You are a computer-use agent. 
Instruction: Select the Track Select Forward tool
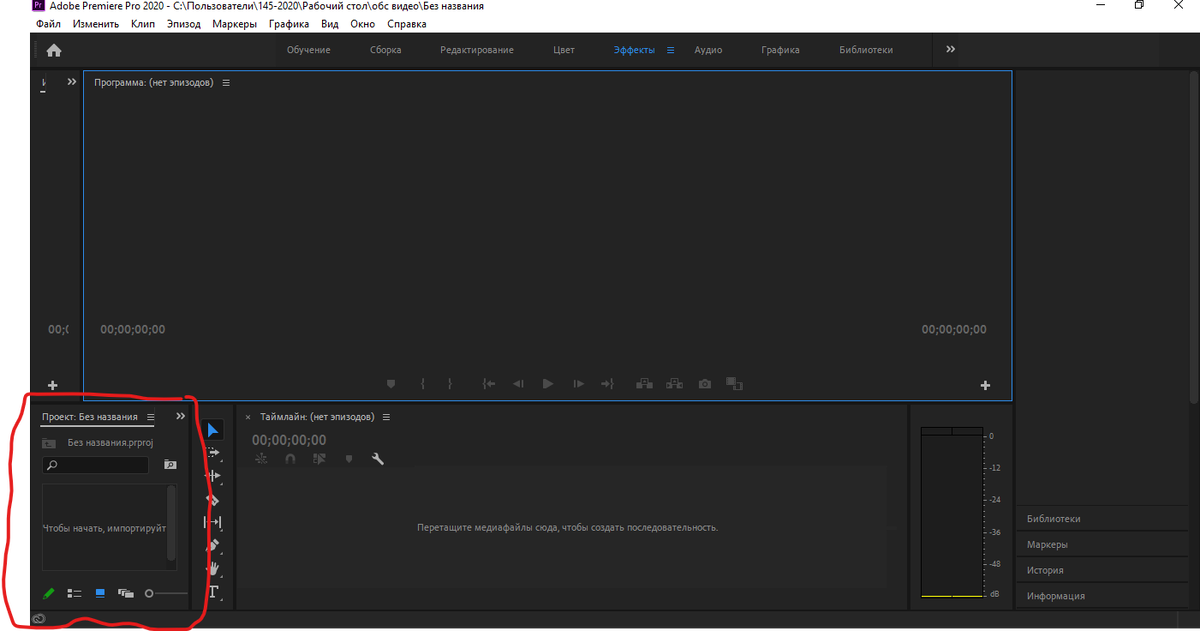click(x=213, y=453)
